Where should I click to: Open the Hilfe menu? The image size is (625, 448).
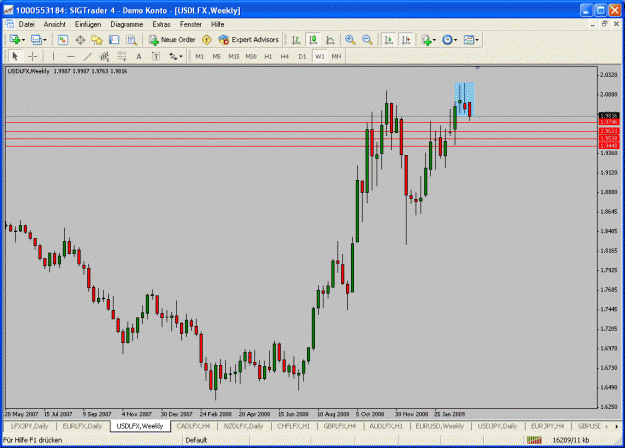pos(218,24)
